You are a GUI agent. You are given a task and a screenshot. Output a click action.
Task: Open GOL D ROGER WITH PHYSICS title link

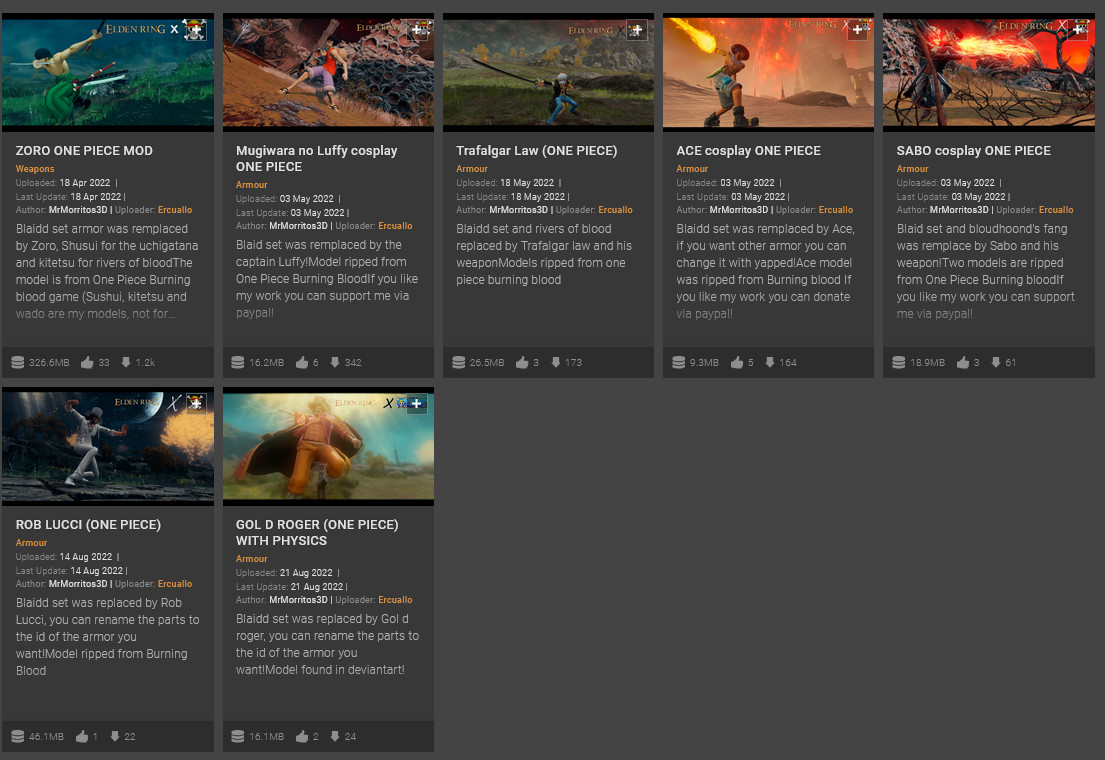(317, 532)
